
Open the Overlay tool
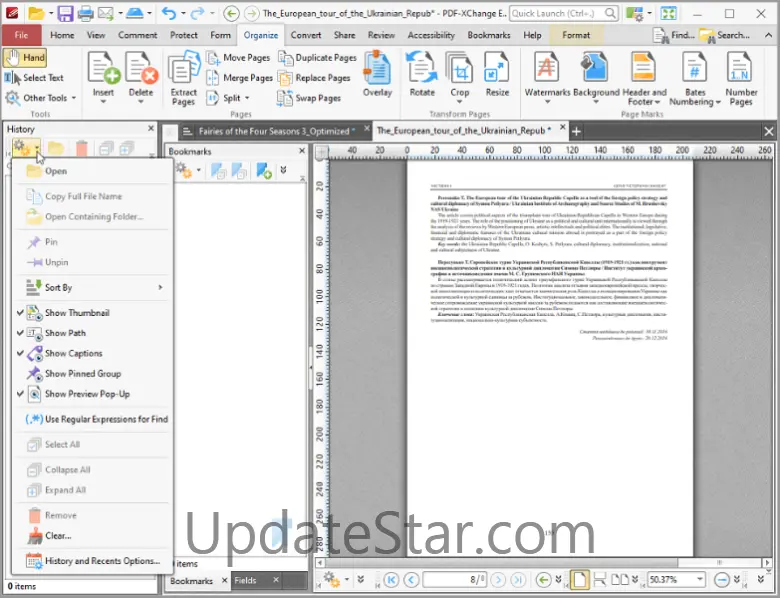378,74
